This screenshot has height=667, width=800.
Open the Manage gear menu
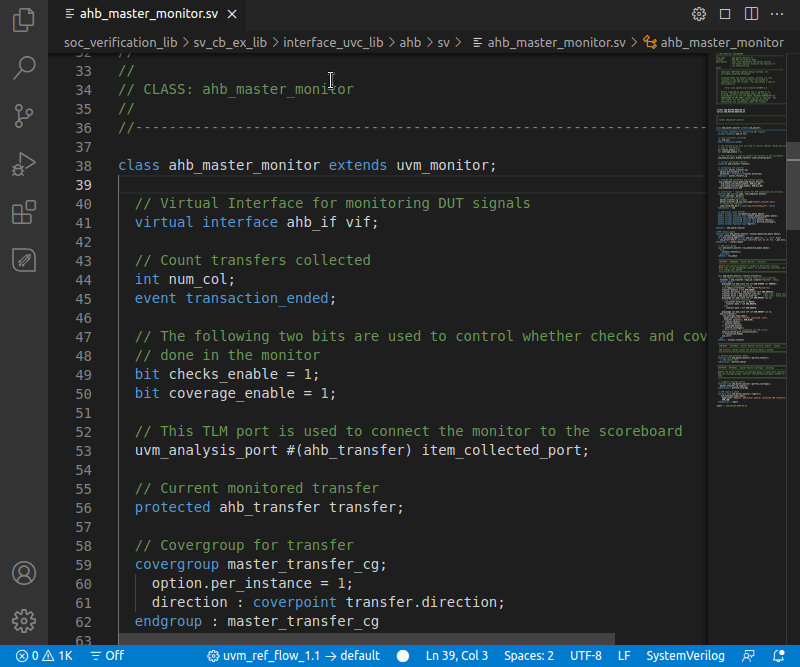point(24,620)
